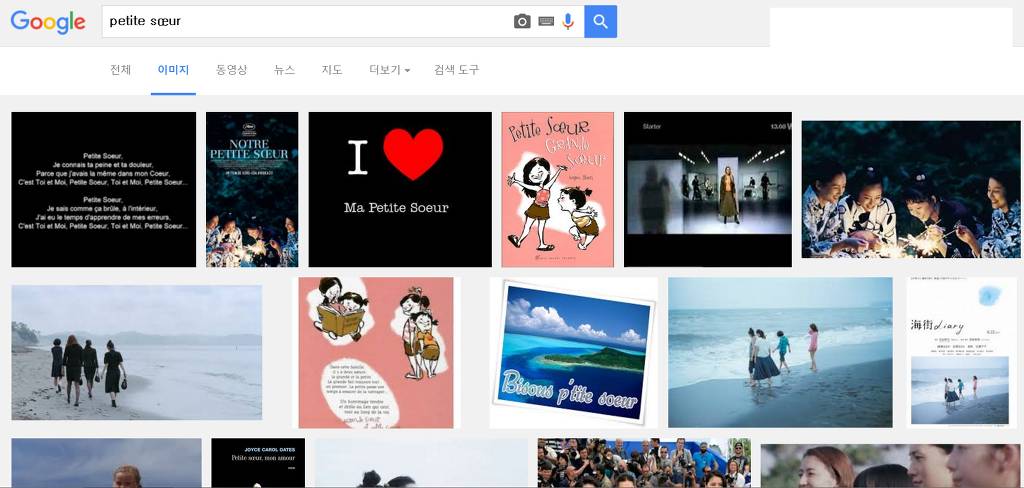Open search by image camera icon
The width and height of the screenshot is (1024, 488).
click(x=522, y=21)
